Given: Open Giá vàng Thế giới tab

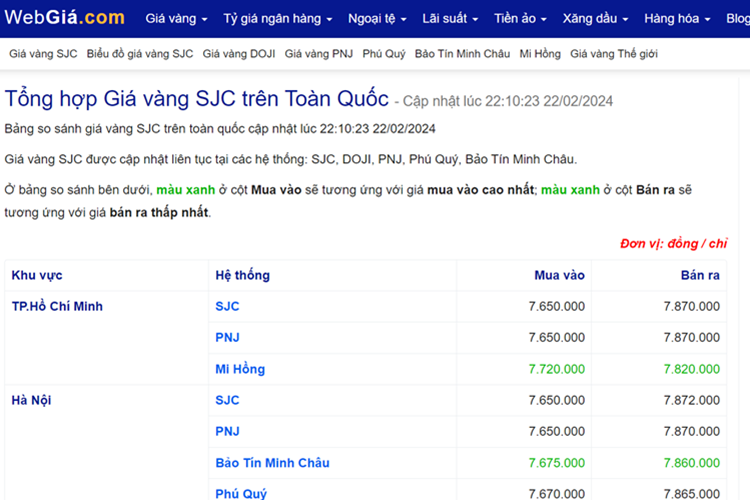Looking at the screenshot, I should [614, 54].
